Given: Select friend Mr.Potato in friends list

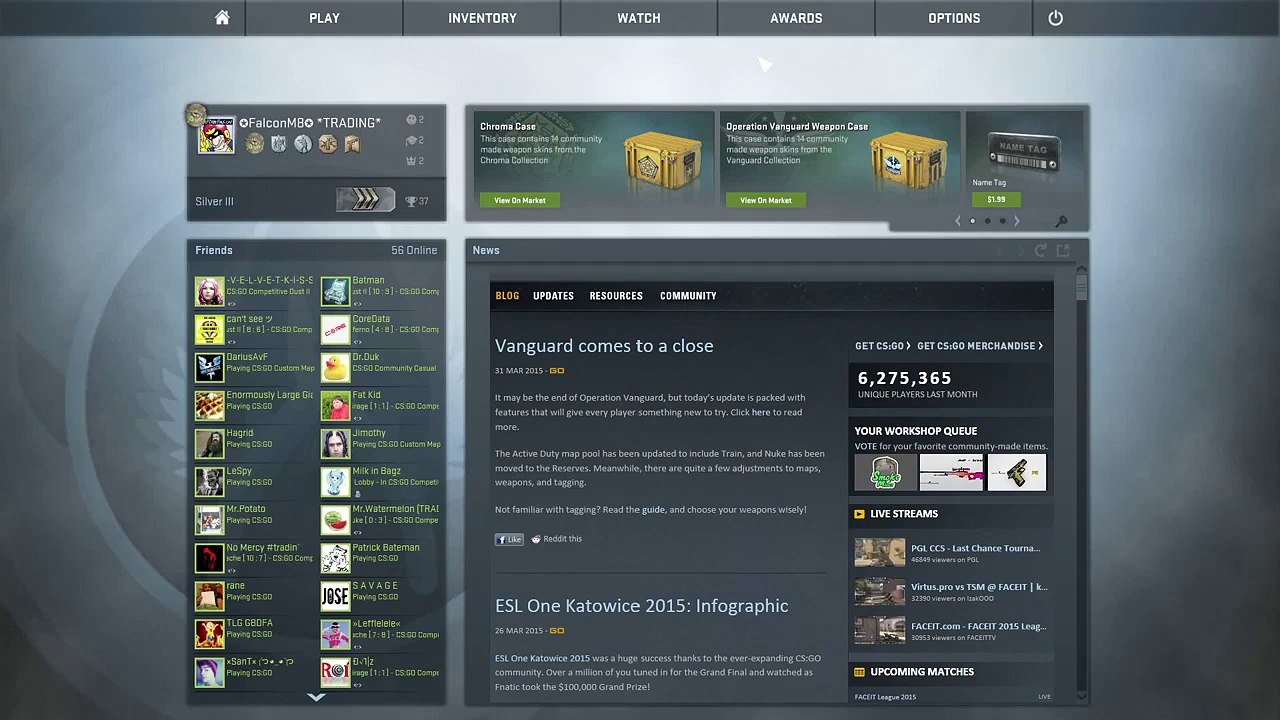Looking at the screenshot, I should tap(254, 519).
